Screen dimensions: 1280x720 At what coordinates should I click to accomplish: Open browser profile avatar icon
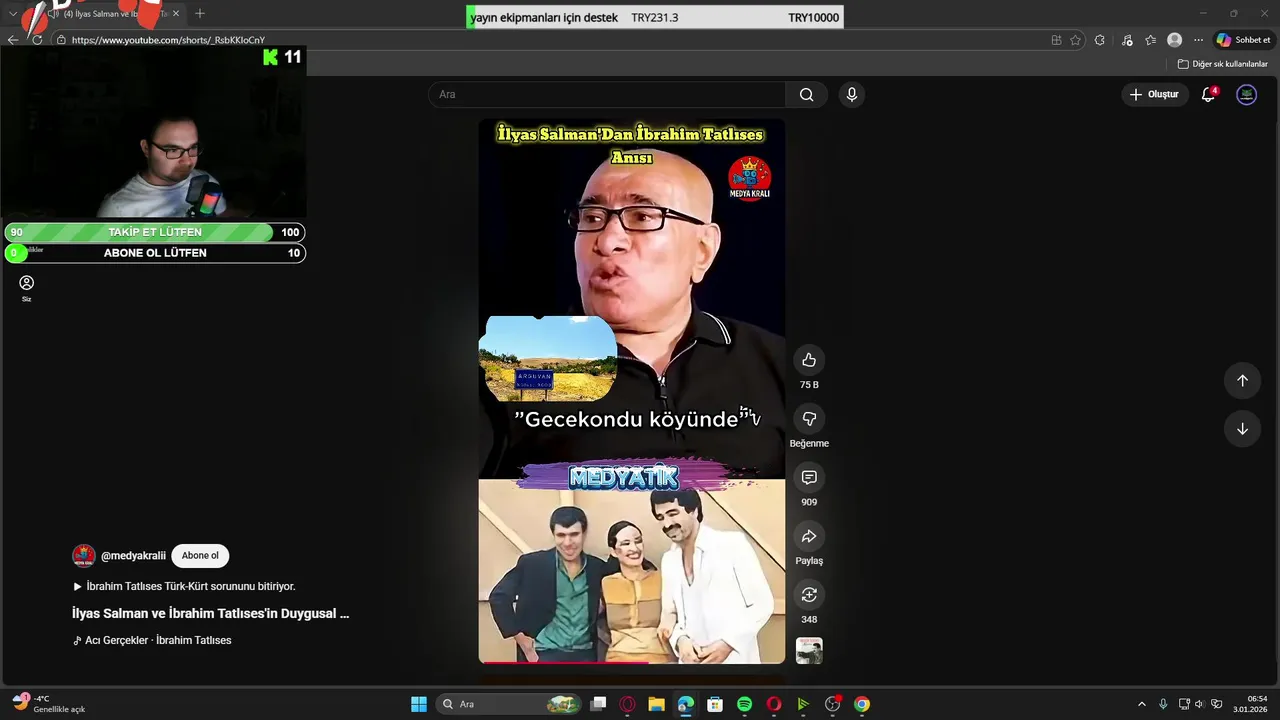coord(1174,40)
